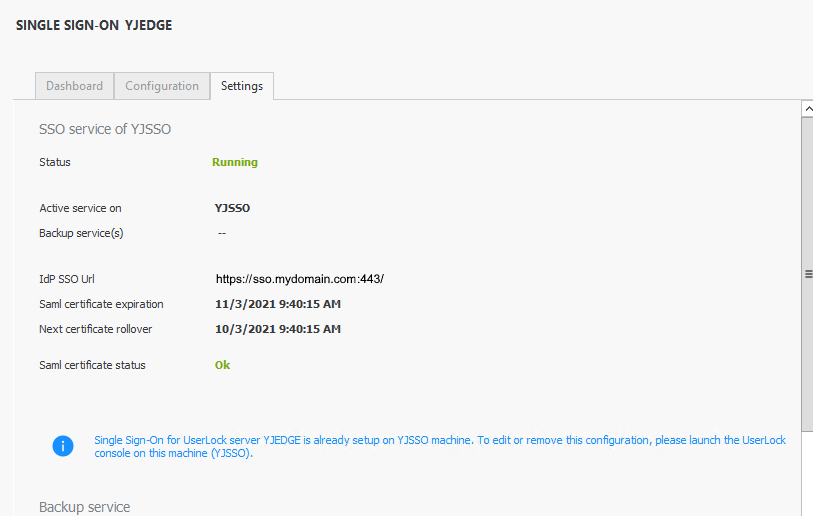Click the Saml certificate status label

click(92, 365)
